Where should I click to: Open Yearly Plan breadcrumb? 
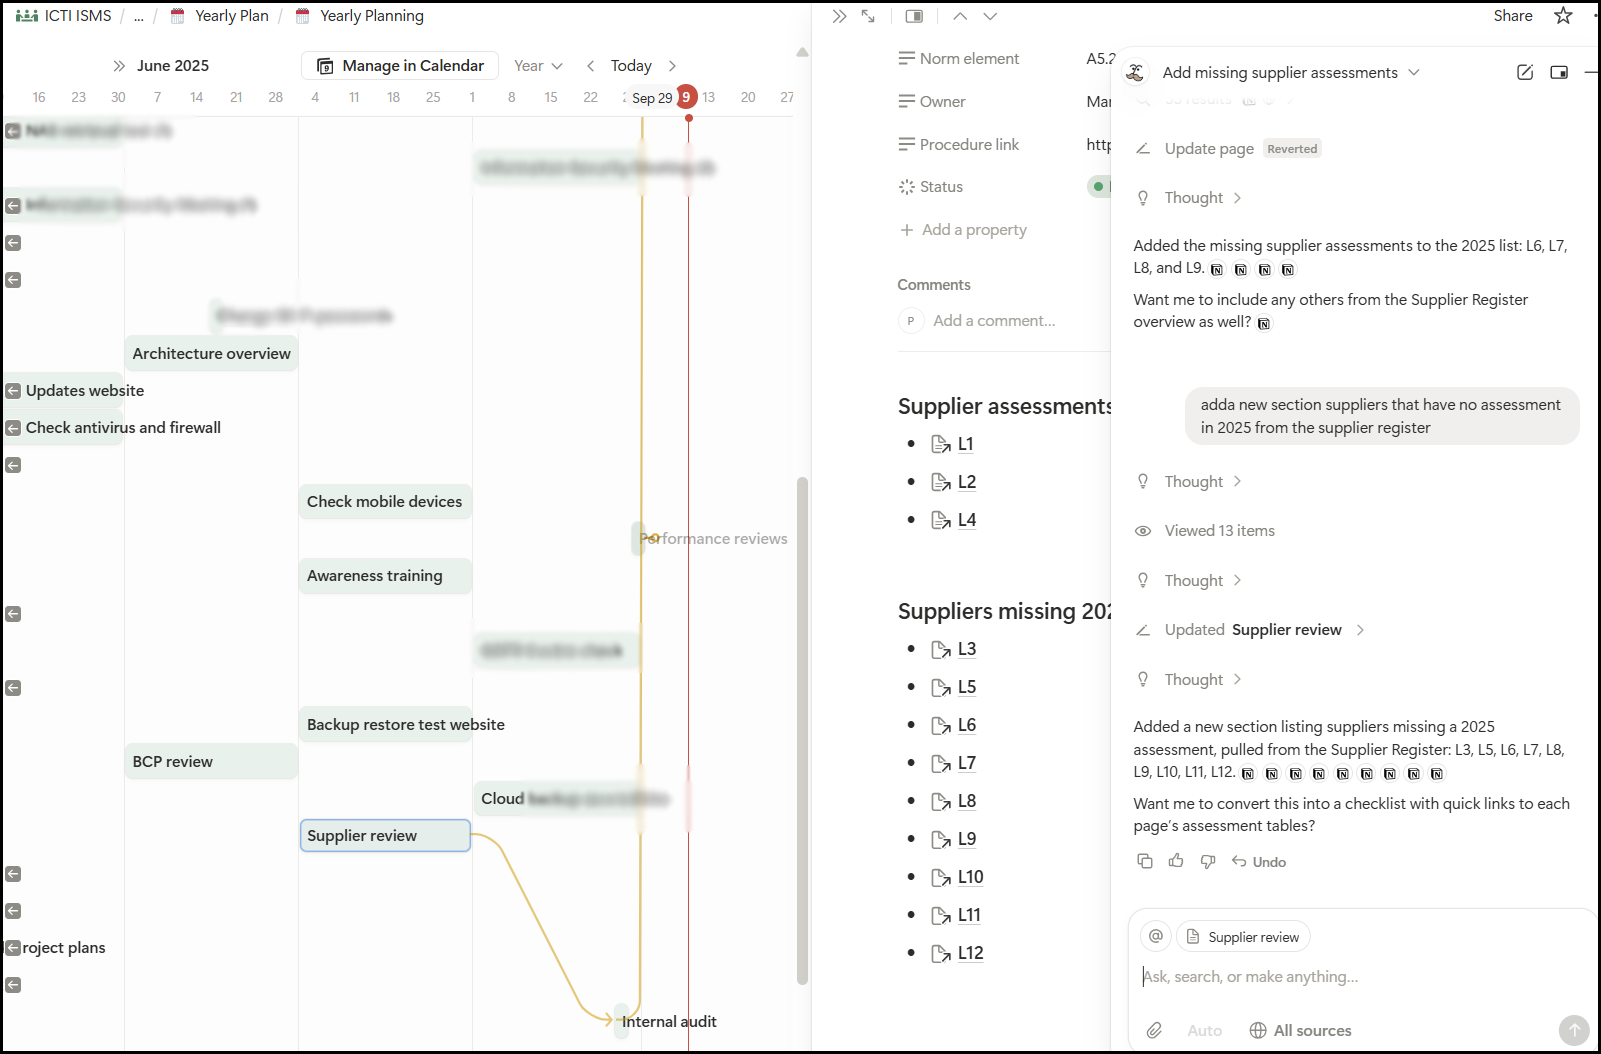coord(231,16)
